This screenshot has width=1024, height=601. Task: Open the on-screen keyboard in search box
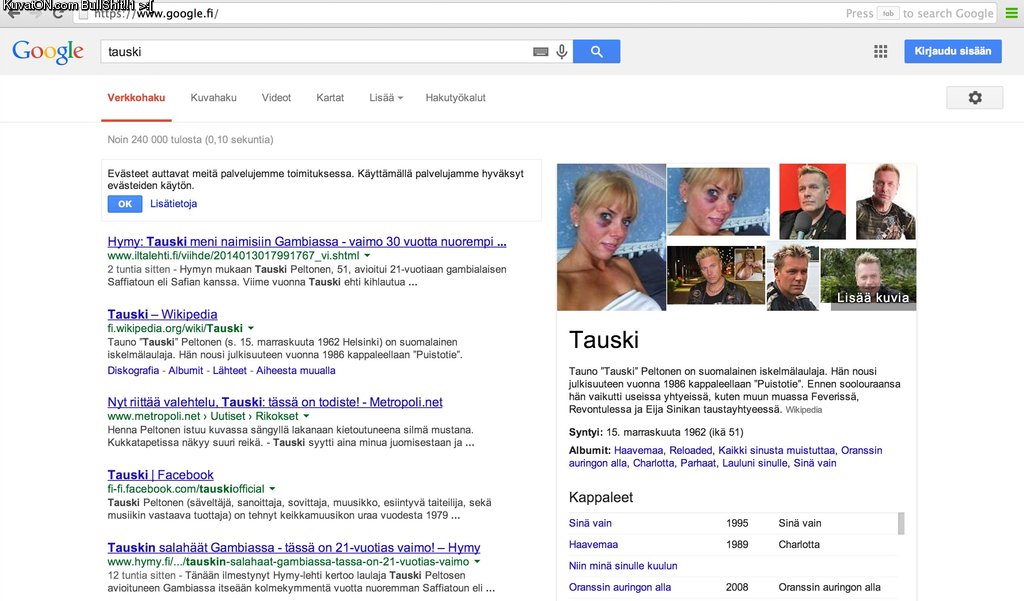pyautogui.click(x=540, y=52)
